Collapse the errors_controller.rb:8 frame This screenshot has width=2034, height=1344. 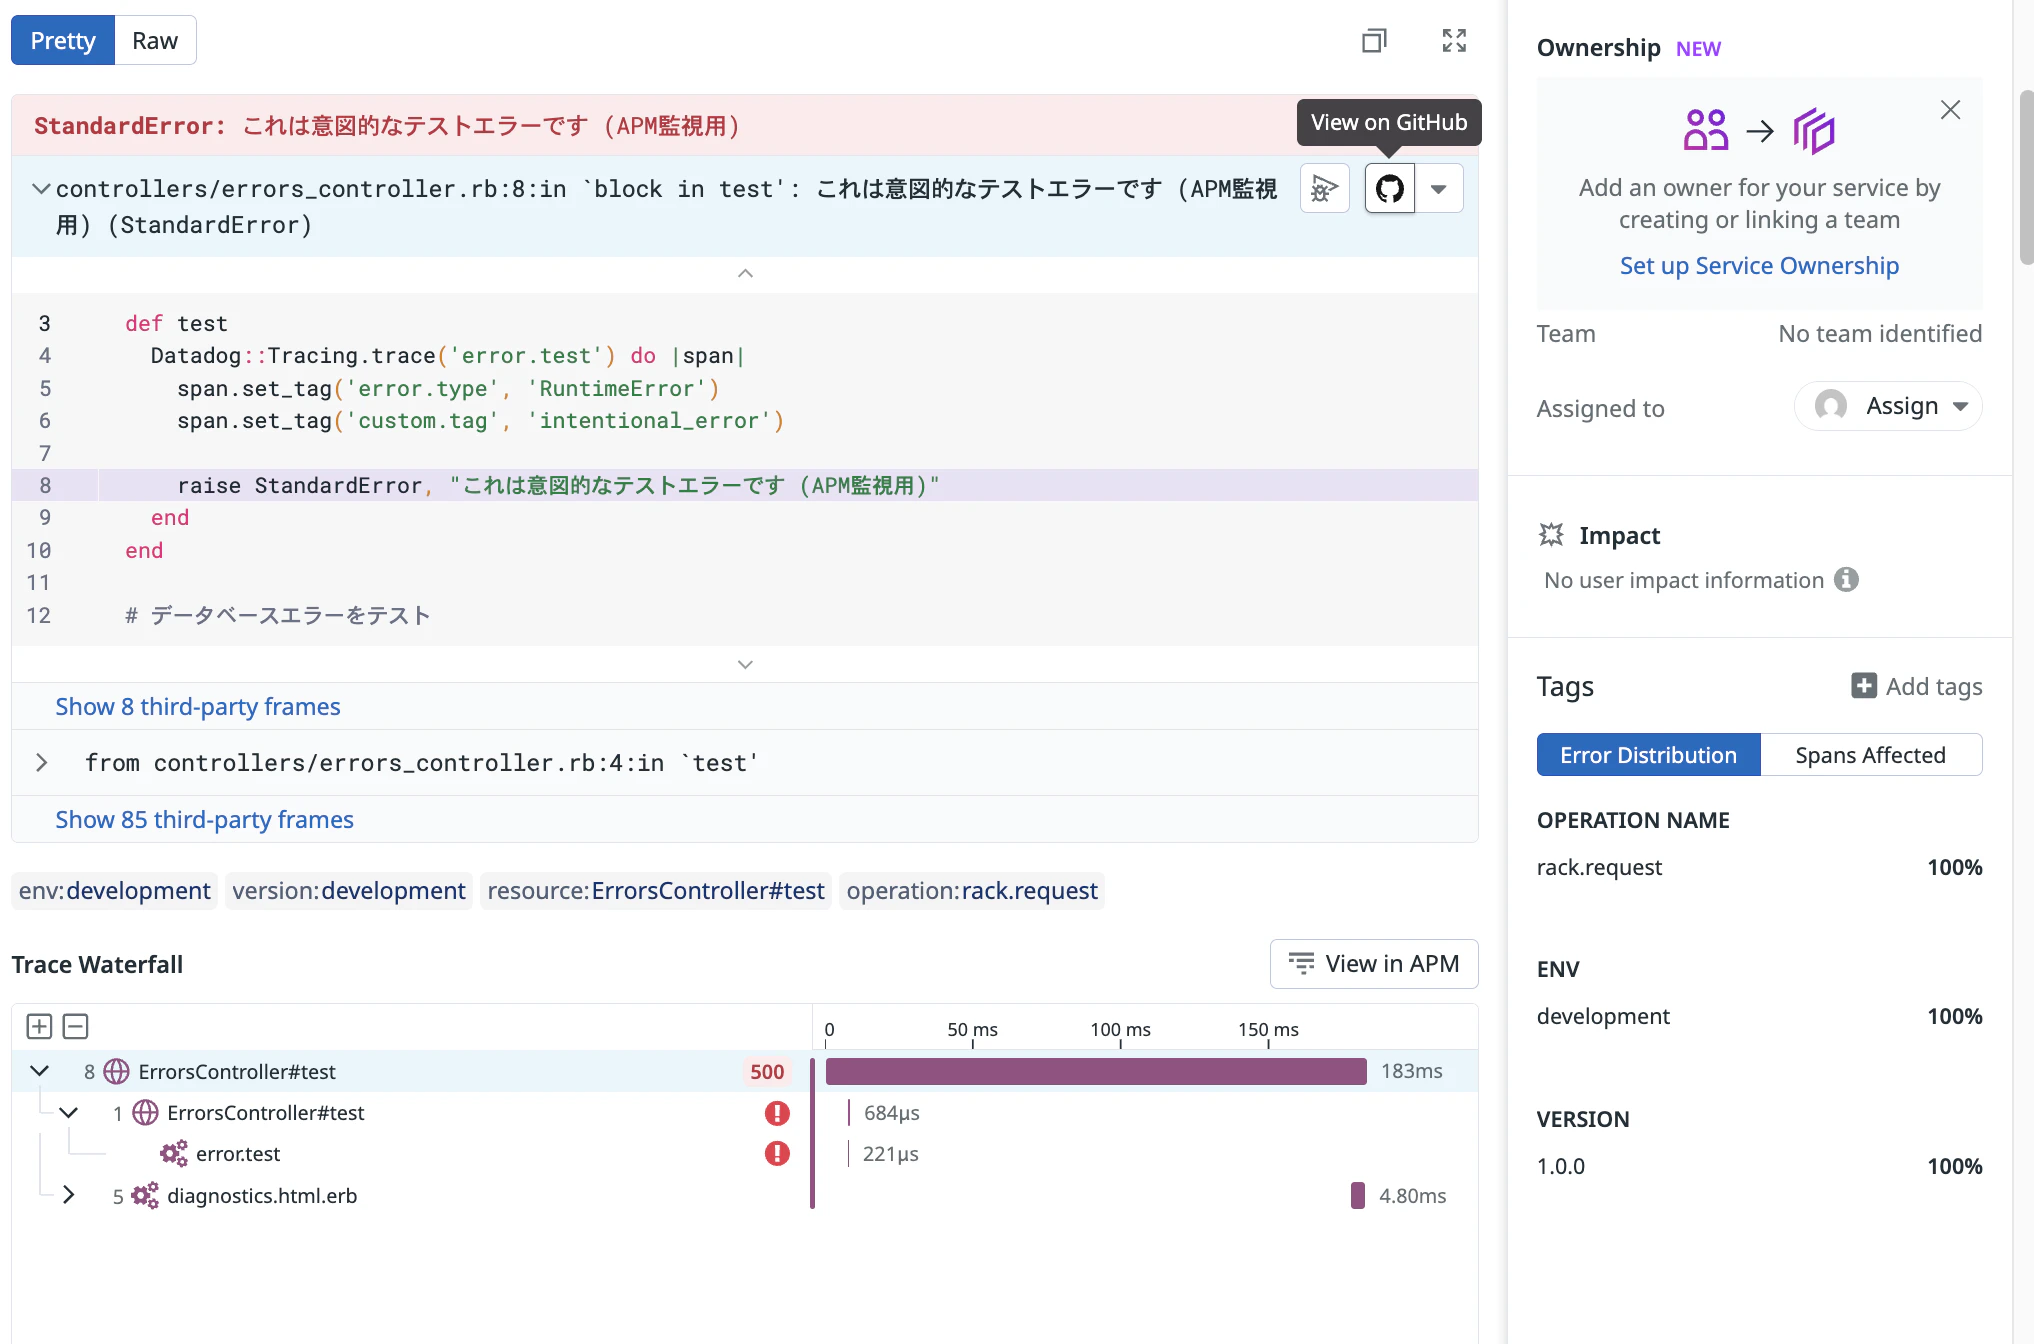pos(41,188)
